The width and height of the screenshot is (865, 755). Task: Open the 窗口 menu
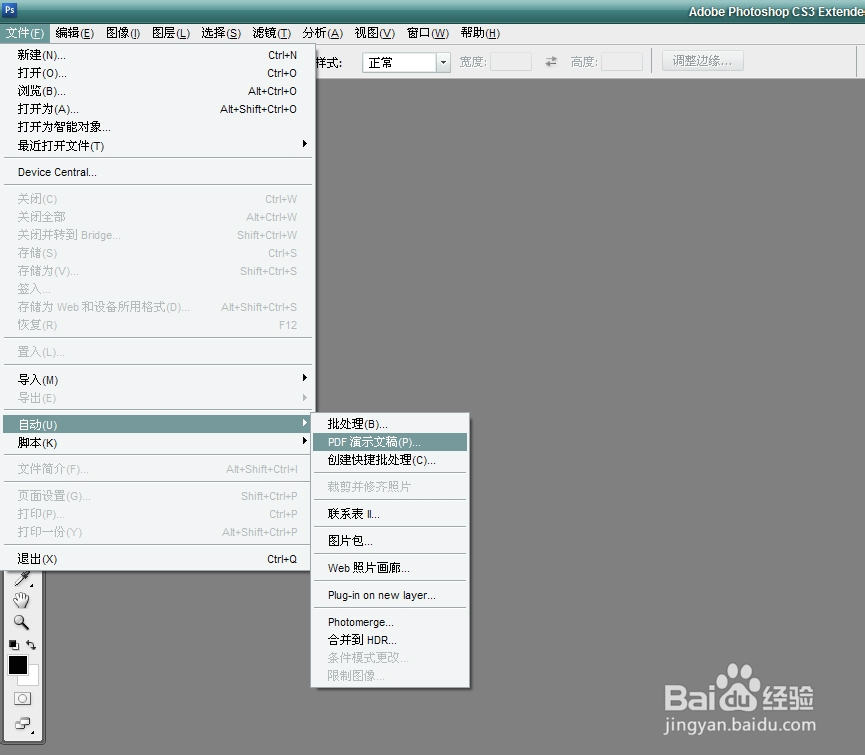point(427,33)
